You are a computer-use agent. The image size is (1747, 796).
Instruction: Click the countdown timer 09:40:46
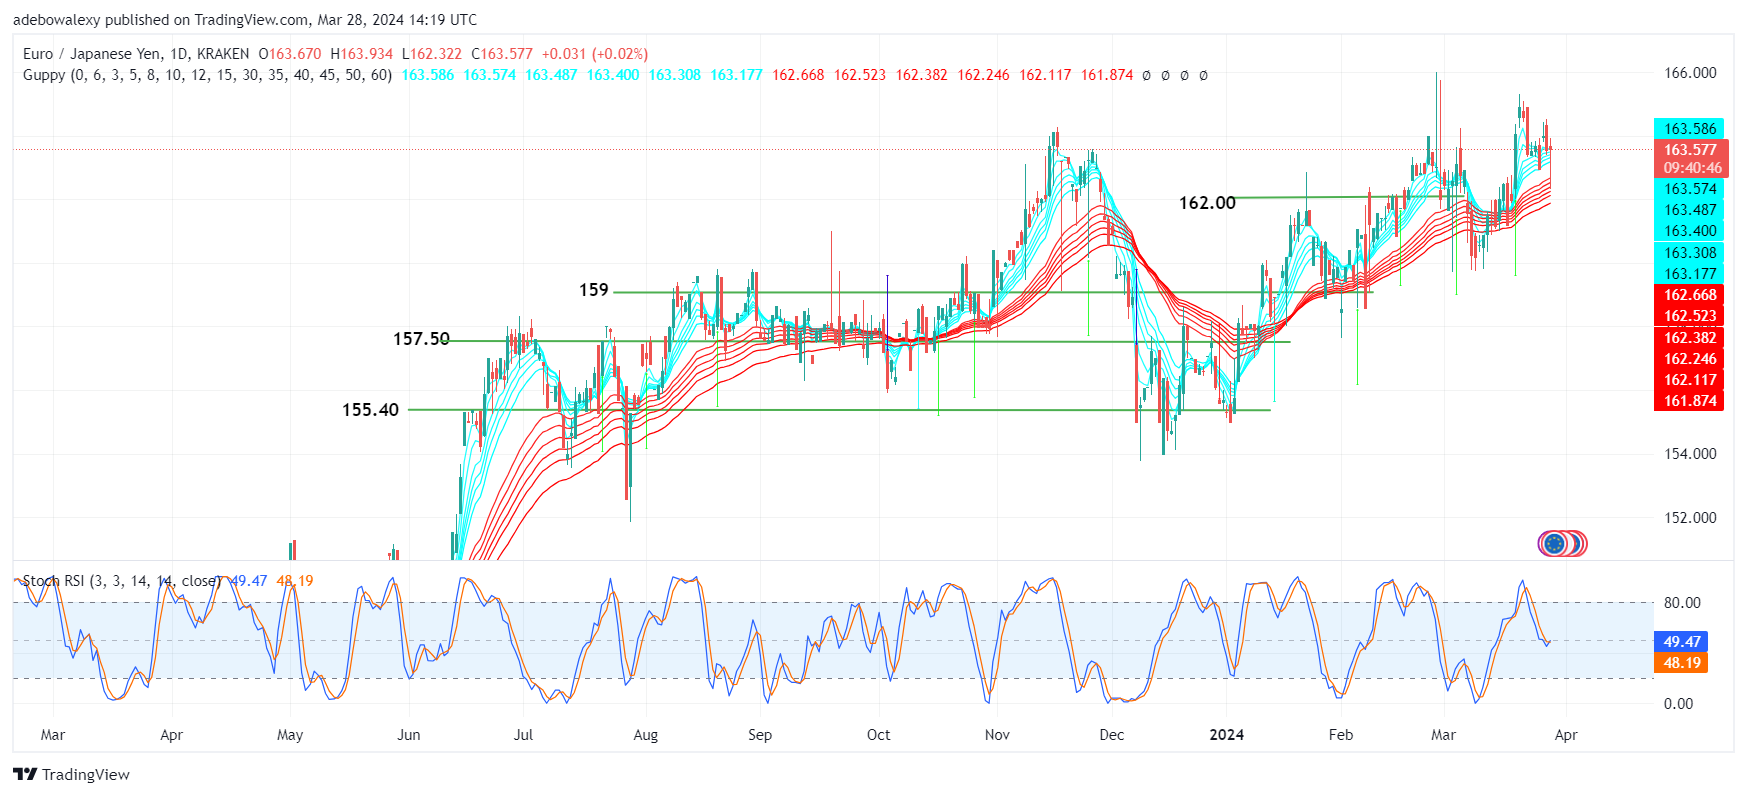click(1692, 168)
